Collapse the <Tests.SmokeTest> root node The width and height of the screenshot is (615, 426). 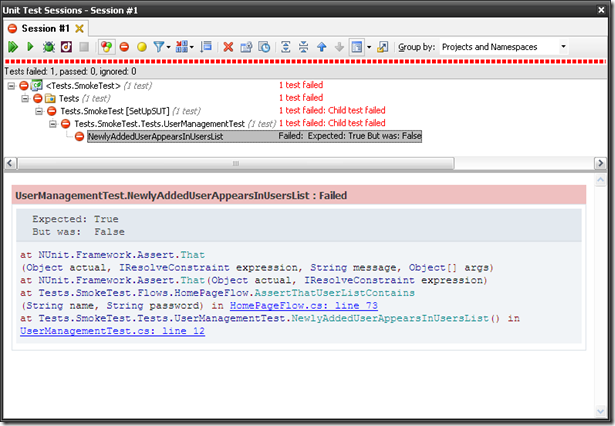(x=11, y=86)
